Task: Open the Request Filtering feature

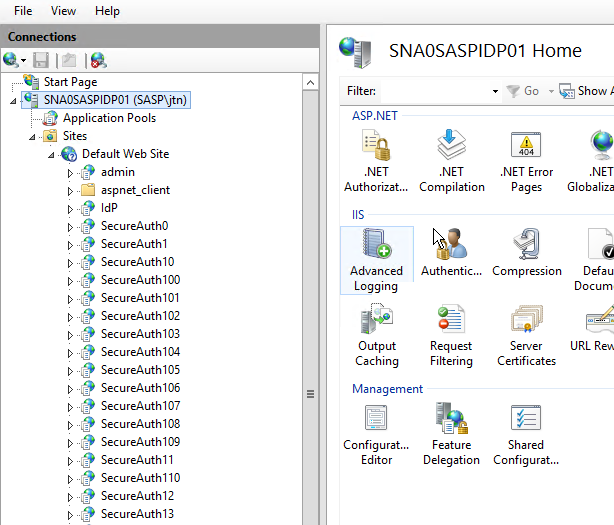Action: click(x=451, y=336)
